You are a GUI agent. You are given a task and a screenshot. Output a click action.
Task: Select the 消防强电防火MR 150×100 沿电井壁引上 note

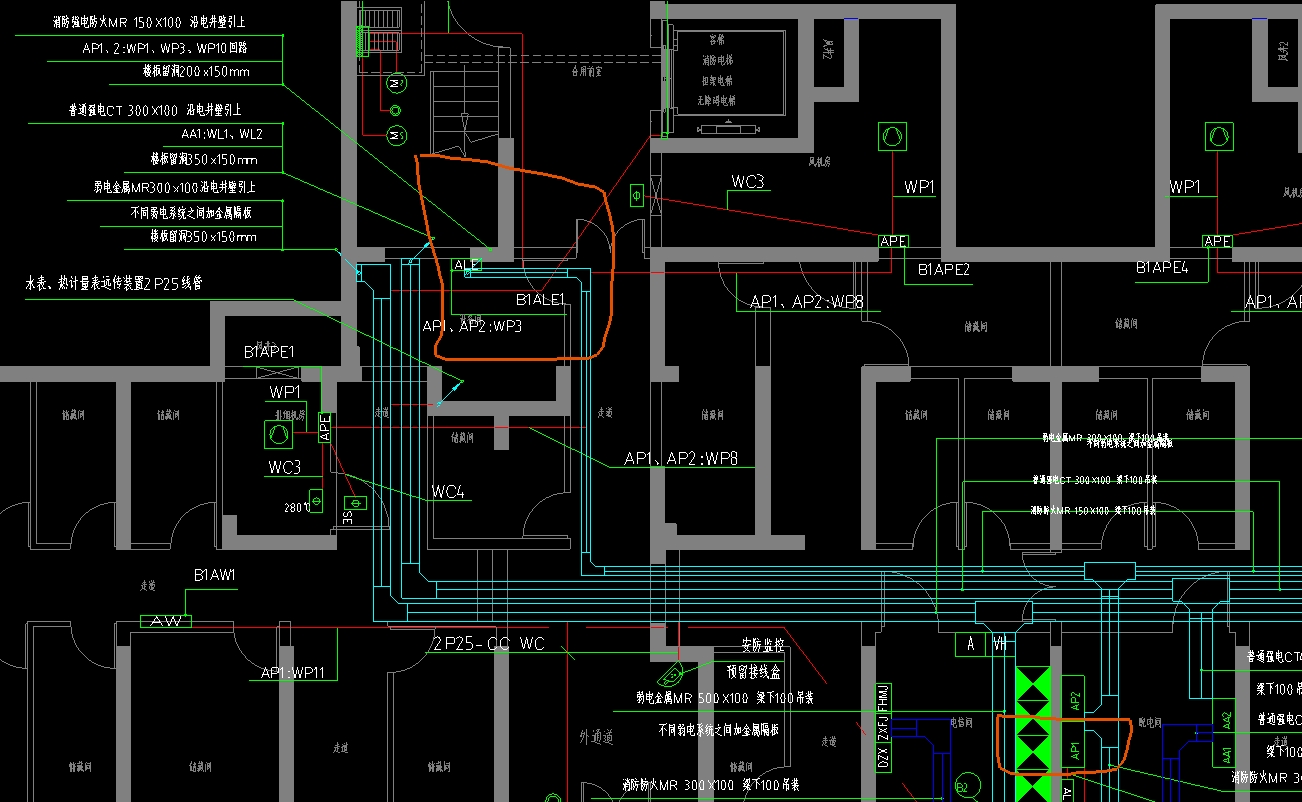(x=147, y=22)
